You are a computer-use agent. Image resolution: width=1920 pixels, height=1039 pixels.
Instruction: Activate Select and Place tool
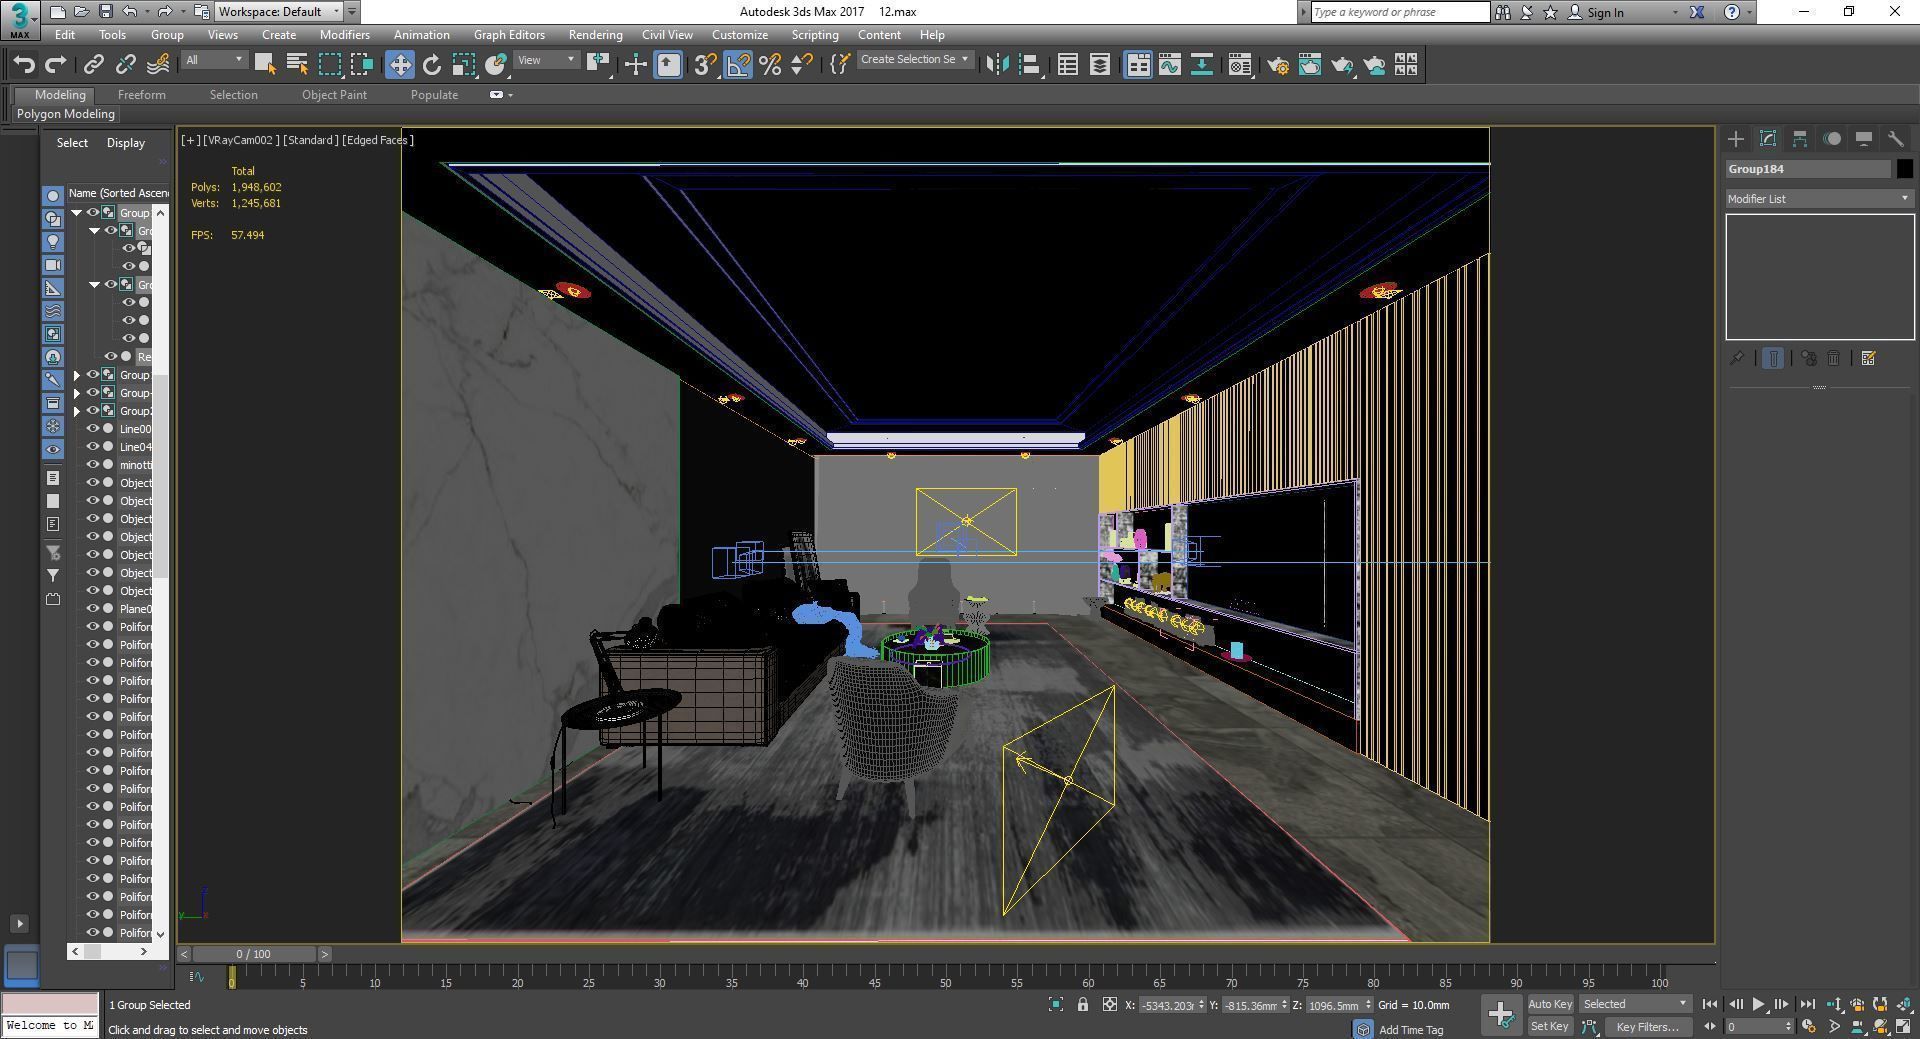[496, 65]
